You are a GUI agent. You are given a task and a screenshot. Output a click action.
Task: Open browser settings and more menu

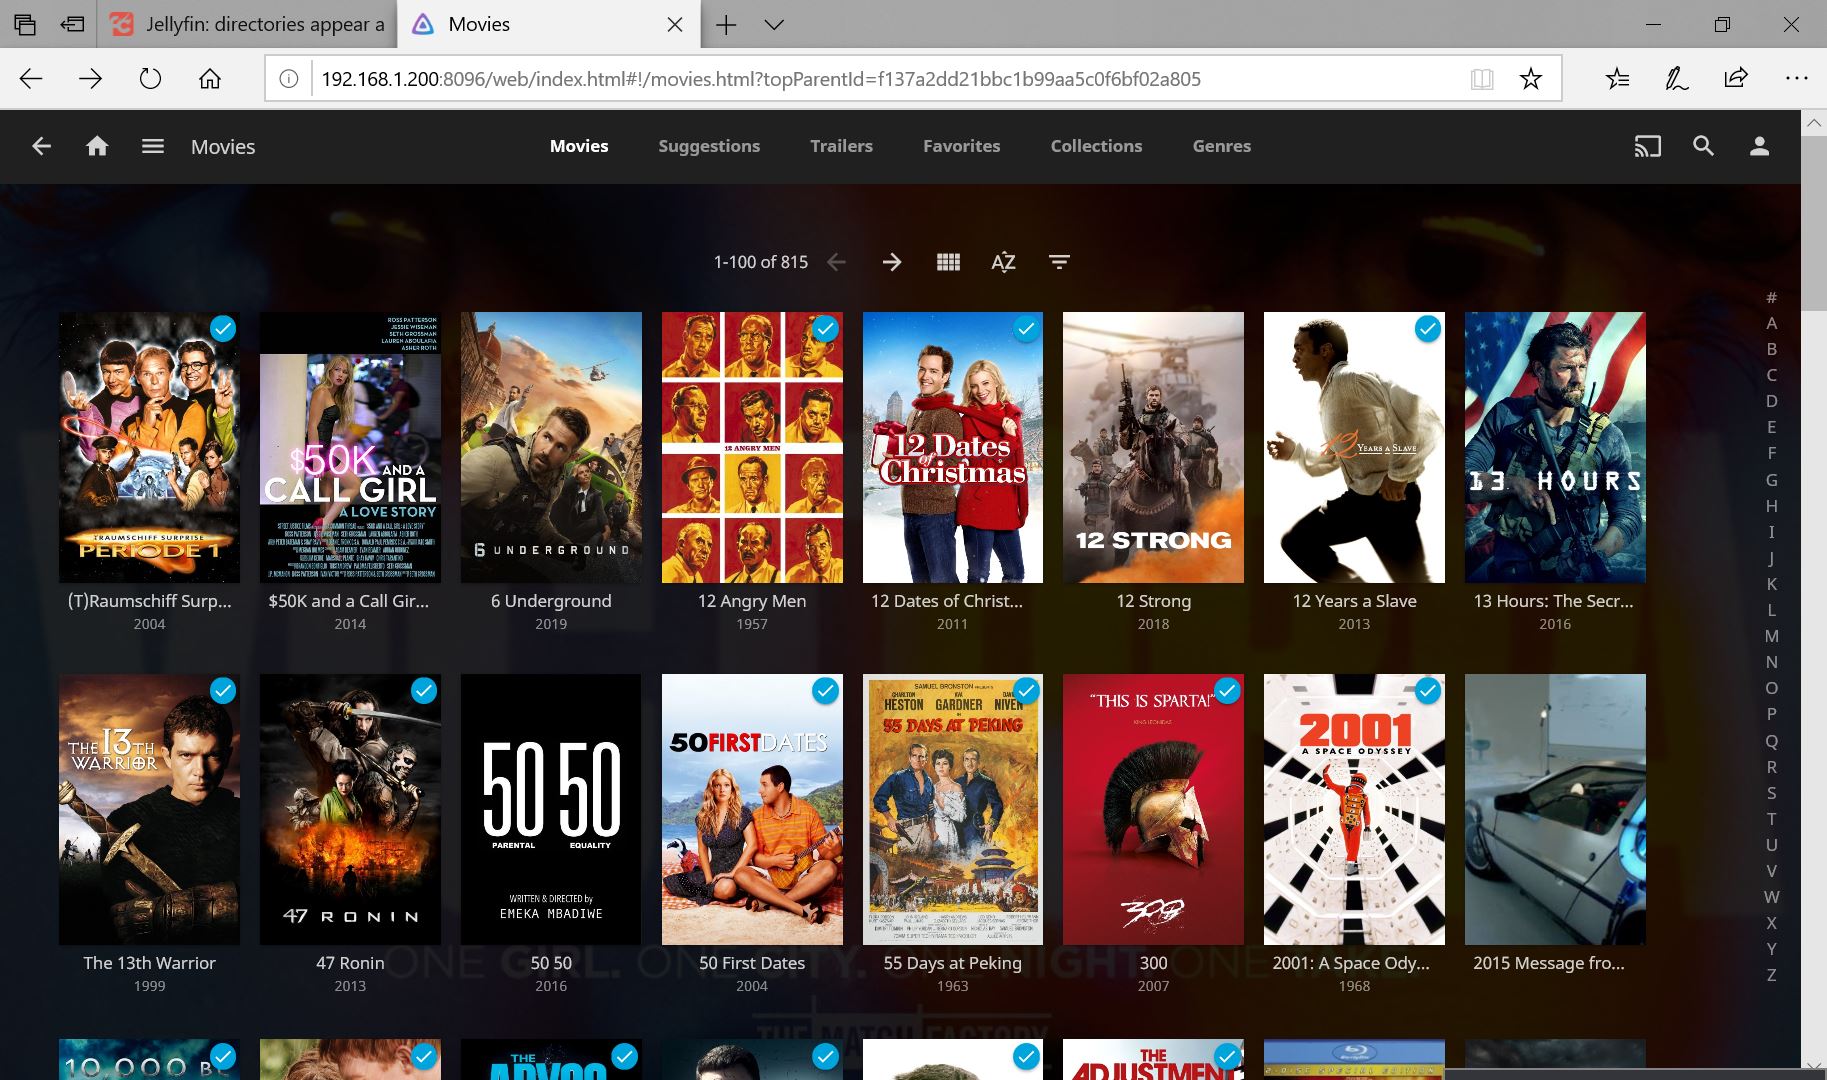[1796, 78]
